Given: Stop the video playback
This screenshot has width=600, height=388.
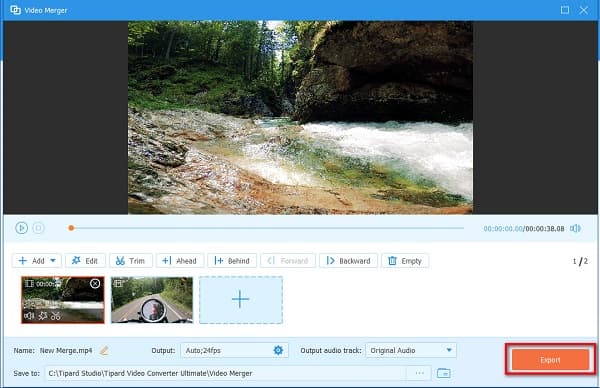Looking at the screenshot, I should [x=38, y=228].
